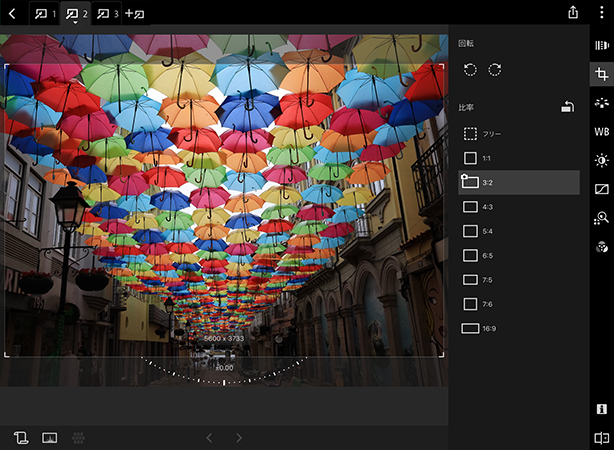This screenshot has width=614, height=450.
Task: Open the color palette adjustment tool
Action: point(601,246)
